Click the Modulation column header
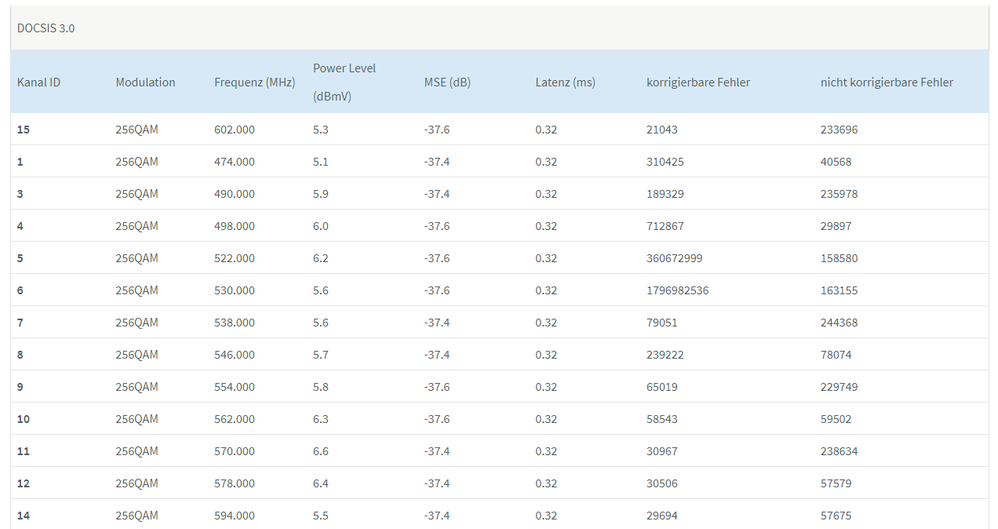The width and height of the screenshot is (998, 529). [145, 82]
